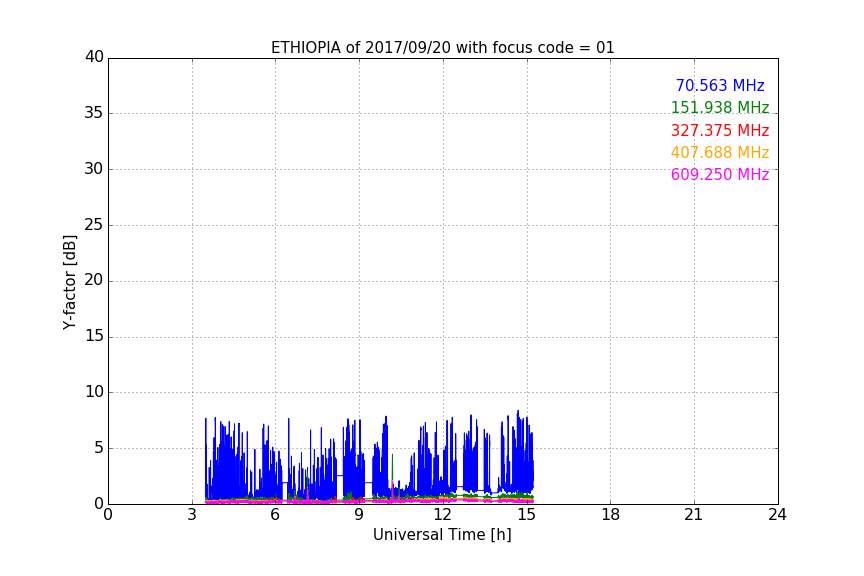Click the y-axis tick value 15
864x576 pixels.
pos(94,336)
